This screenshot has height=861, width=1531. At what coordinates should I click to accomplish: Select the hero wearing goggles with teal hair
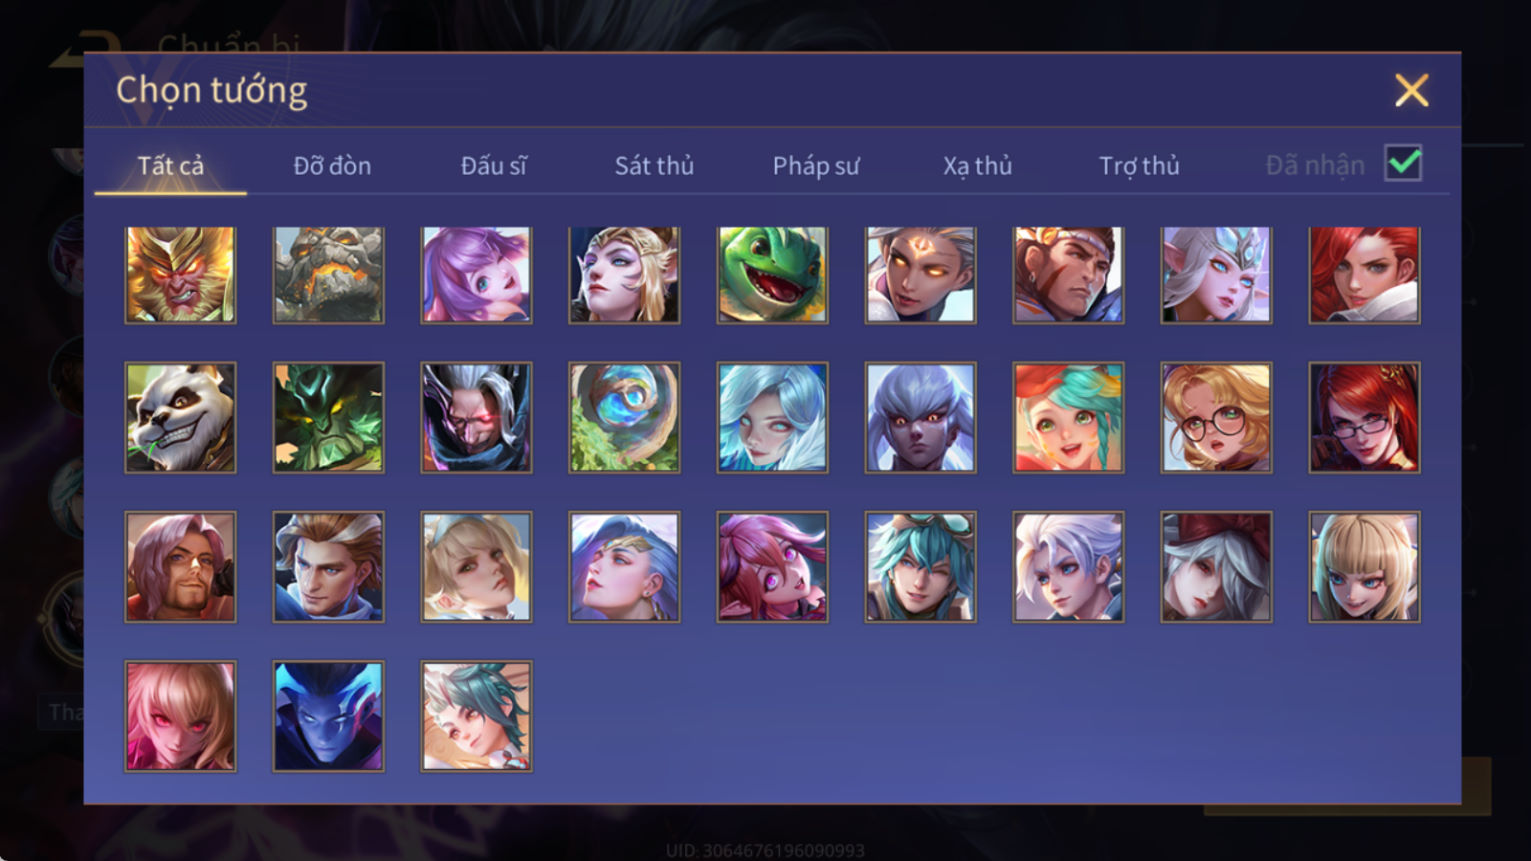pos(920,567)
